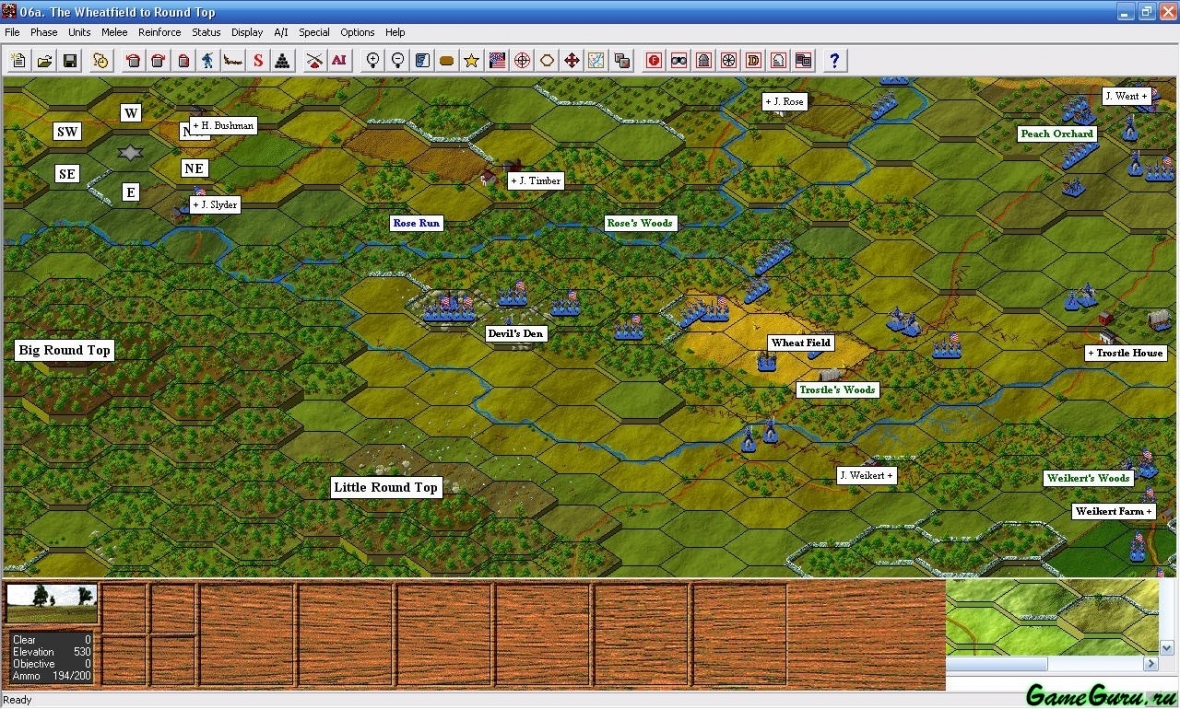This screenshot has width=1180, height=709.
Task: Open the File menu
Action: 12,32
